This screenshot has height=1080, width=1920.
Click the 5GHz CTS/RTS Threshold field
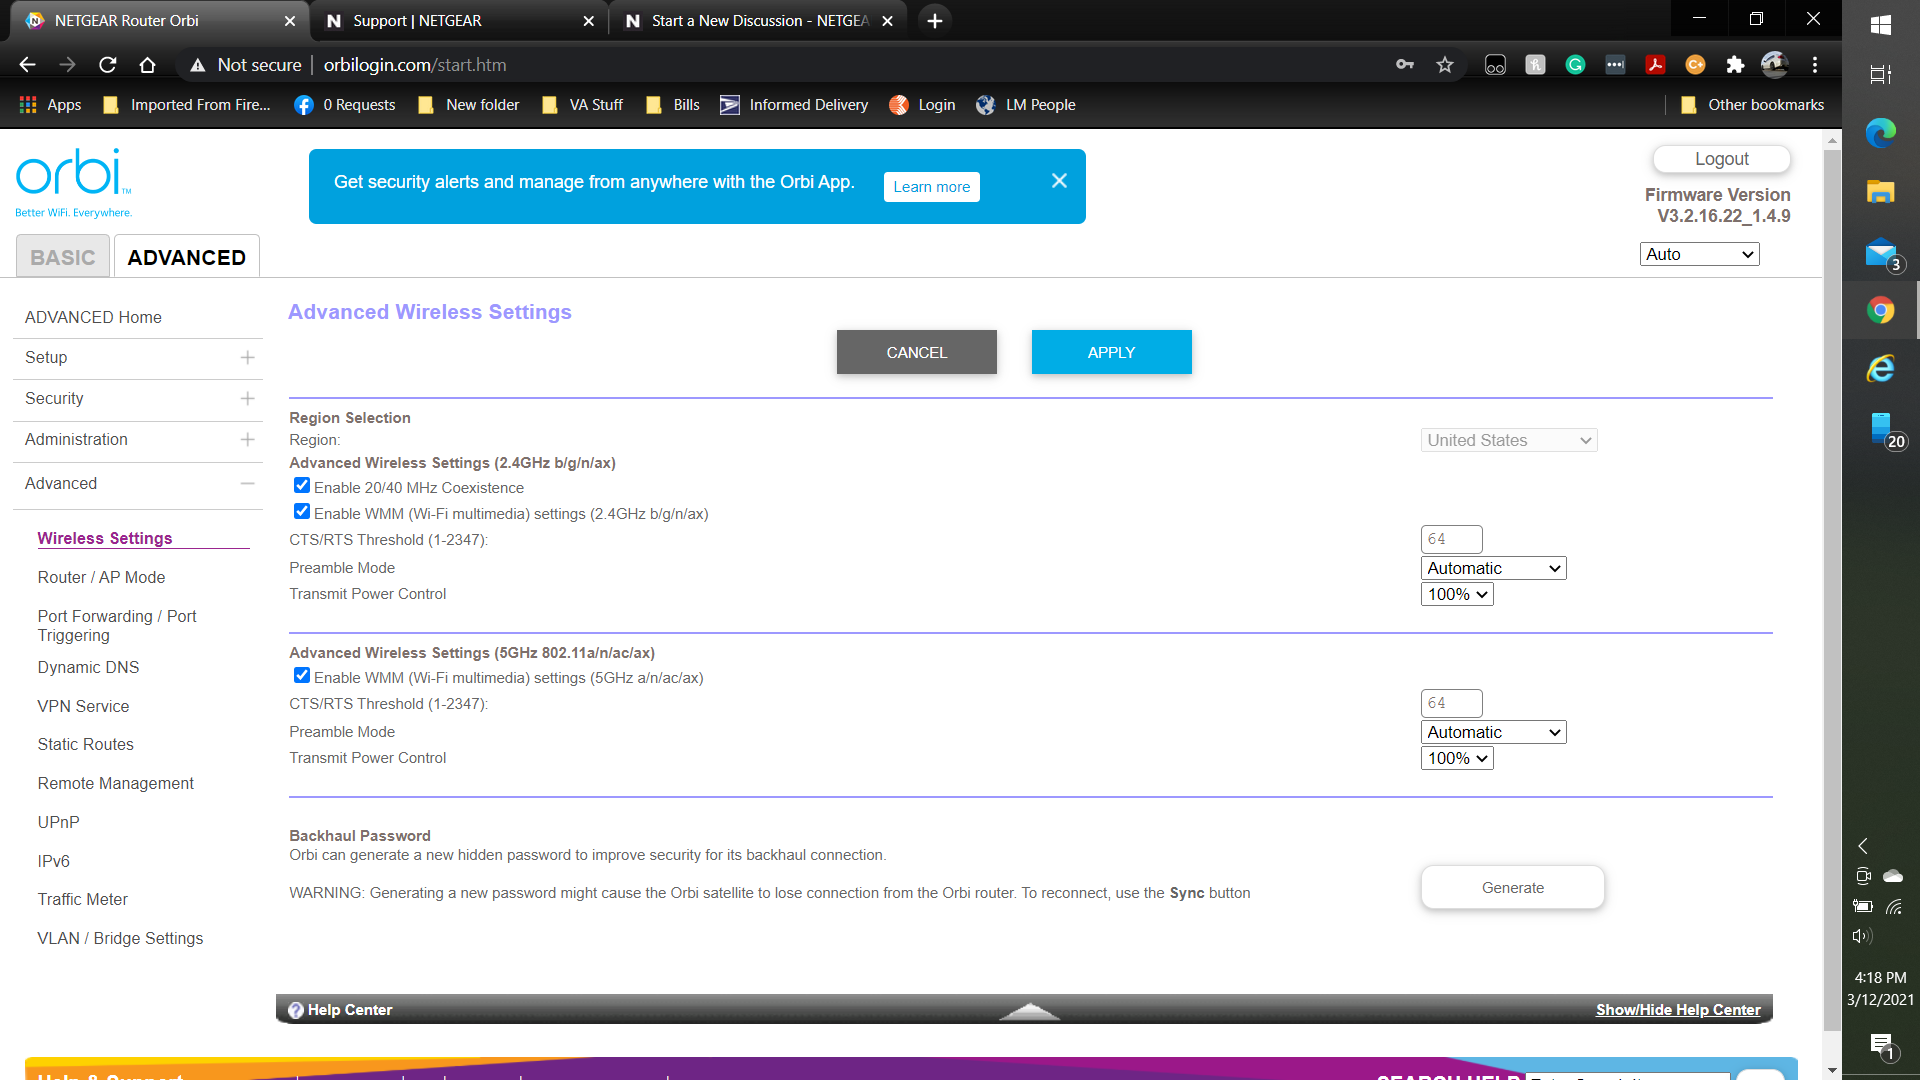coord(1451,703)
